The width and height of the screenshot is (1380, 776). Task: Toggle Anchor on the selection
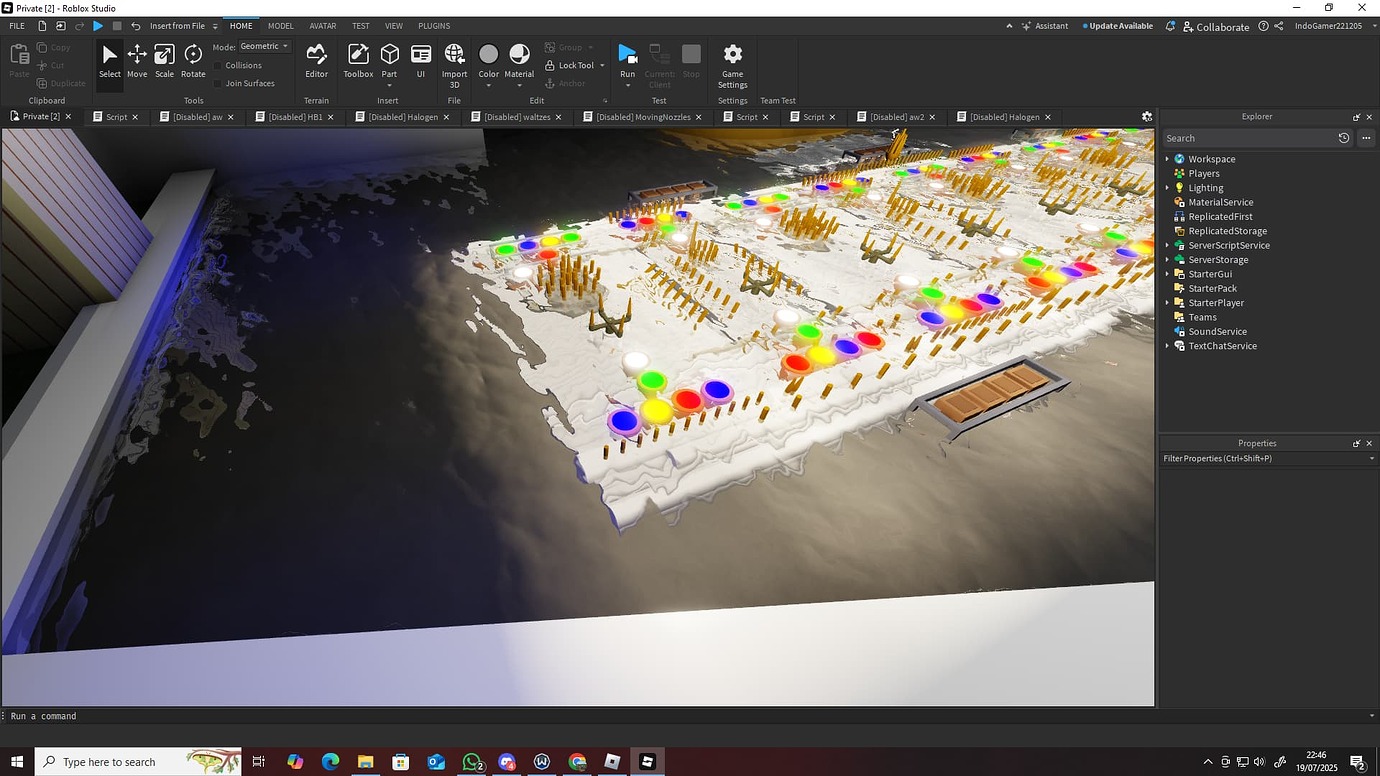(568, 84)
